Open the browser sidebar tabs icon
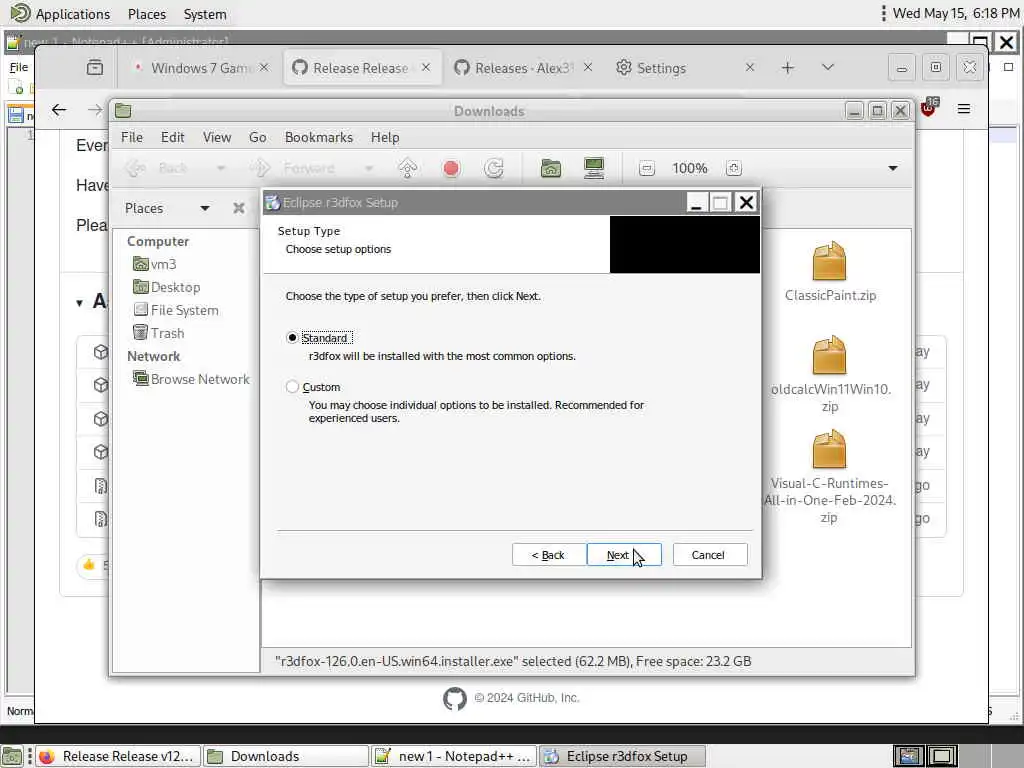This screenshot has width=1024, height=768. pos(95,67)
